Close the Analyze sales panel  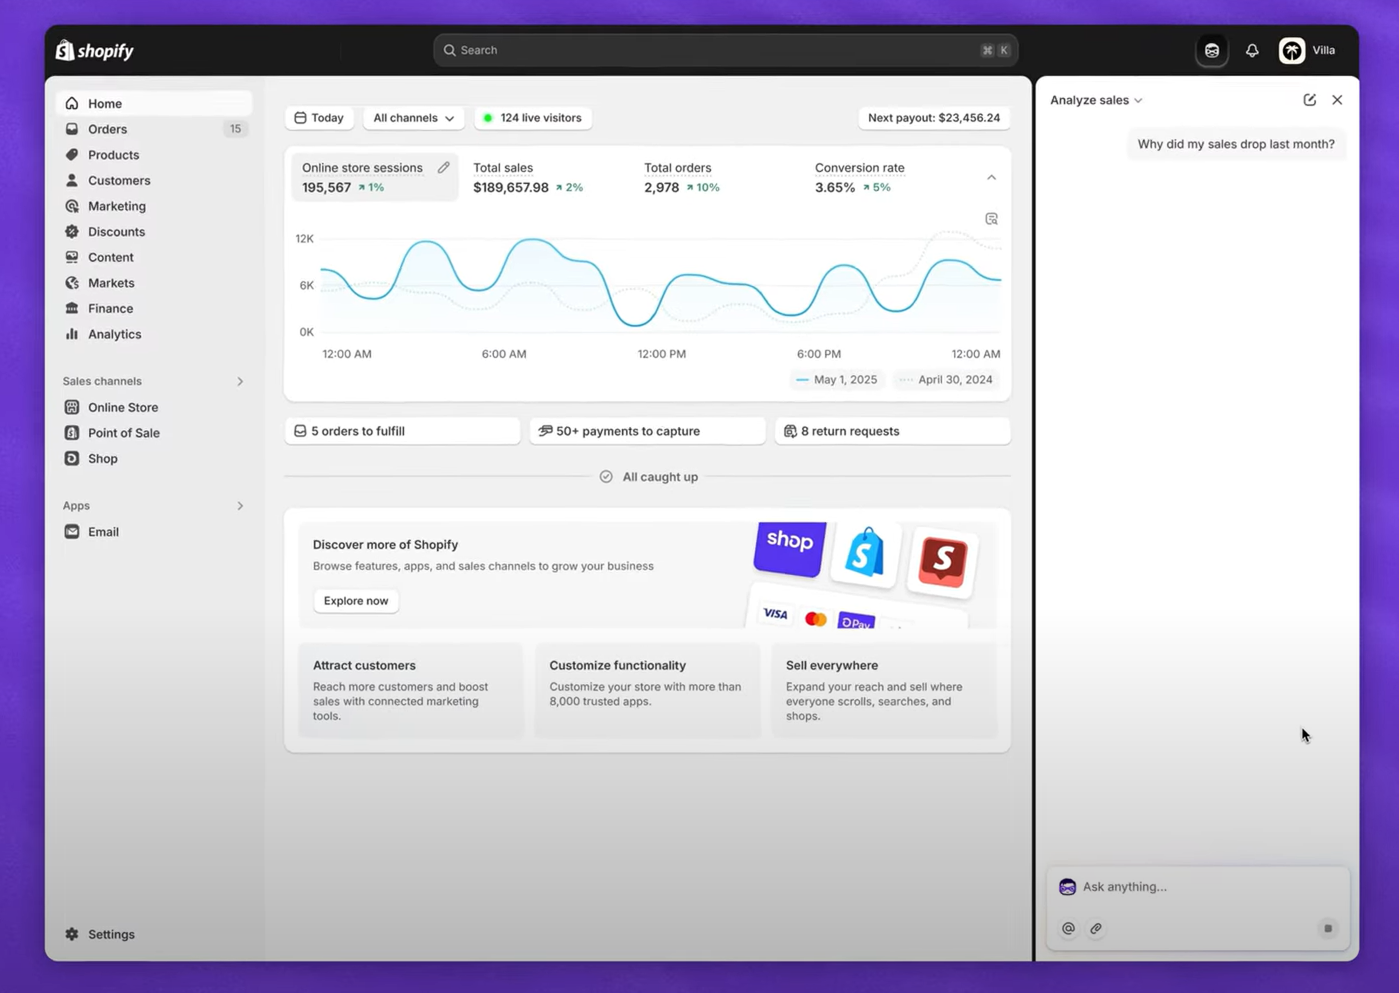pyautogui.click(x=1337, y=100)
